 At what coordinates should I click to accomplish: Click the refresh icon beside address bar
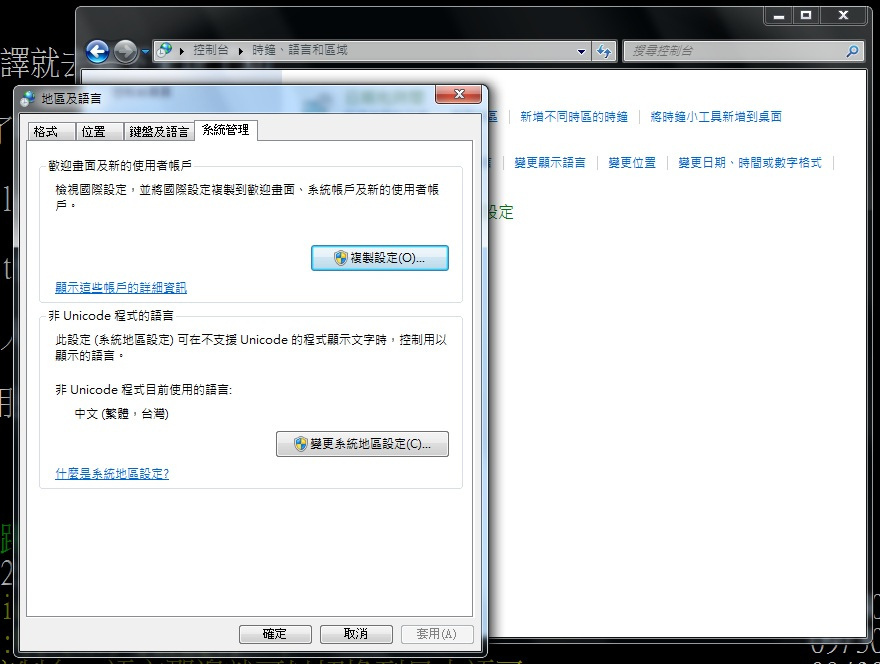tap(604, 51)
